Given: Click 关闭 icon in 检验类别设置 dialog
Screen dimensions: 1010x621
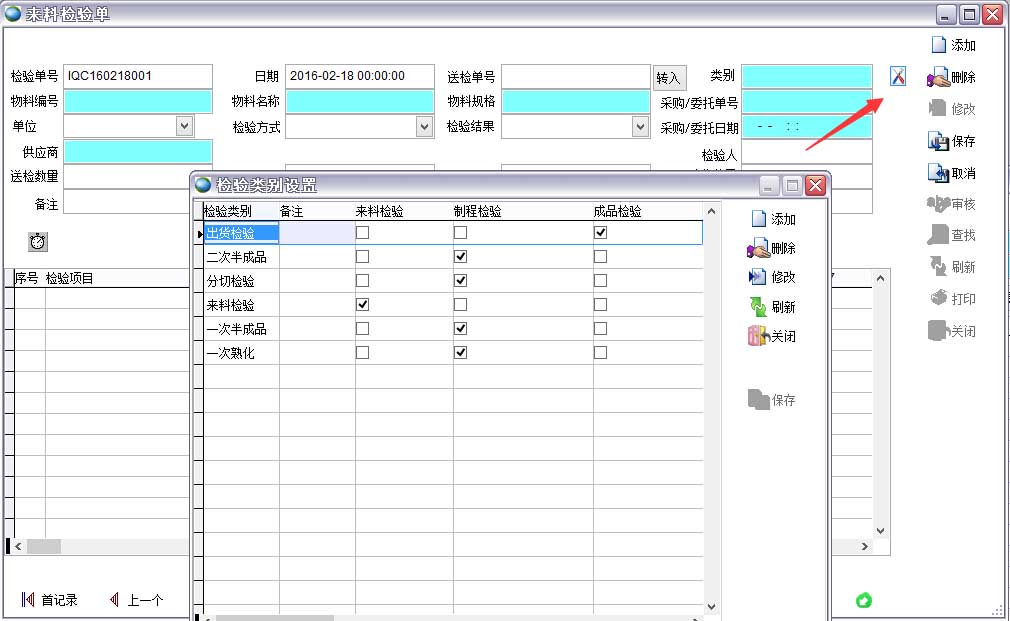Looking at the screenshot, I should tap(758, 337).
